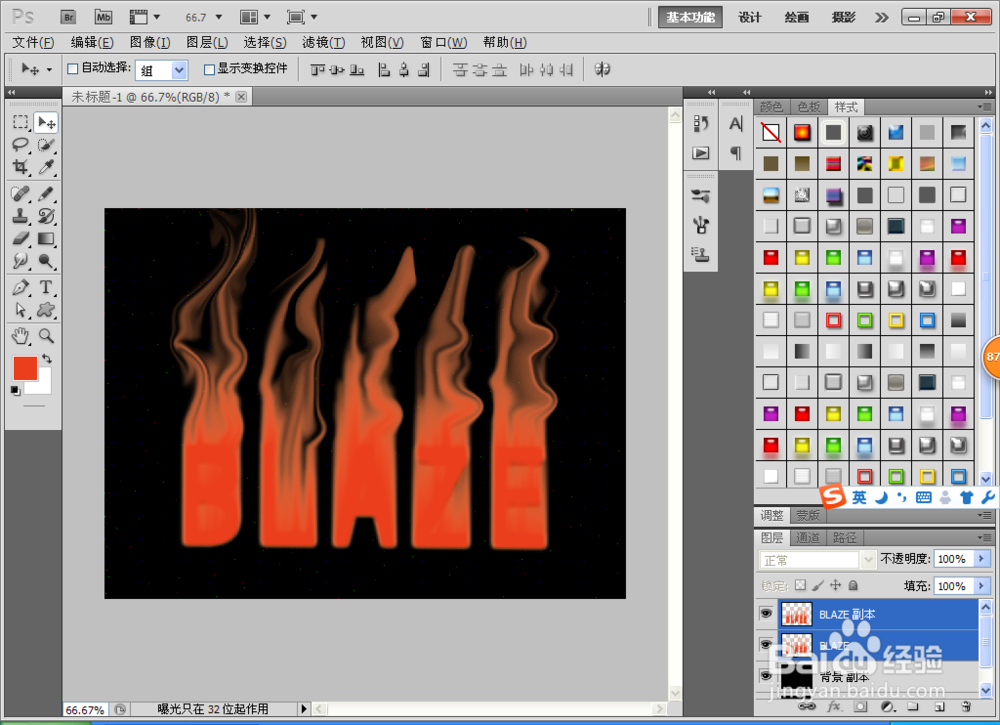Select the Lasso tool

point(21,145)
